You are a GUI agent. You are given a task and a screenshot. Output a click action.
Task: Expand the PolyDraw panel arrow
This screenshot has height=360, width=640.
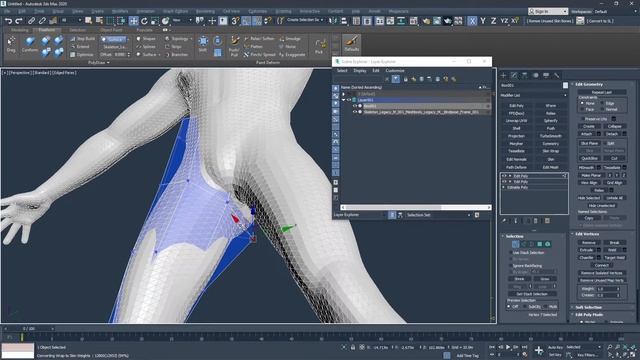pyautogui.click(x=108, y=63)
